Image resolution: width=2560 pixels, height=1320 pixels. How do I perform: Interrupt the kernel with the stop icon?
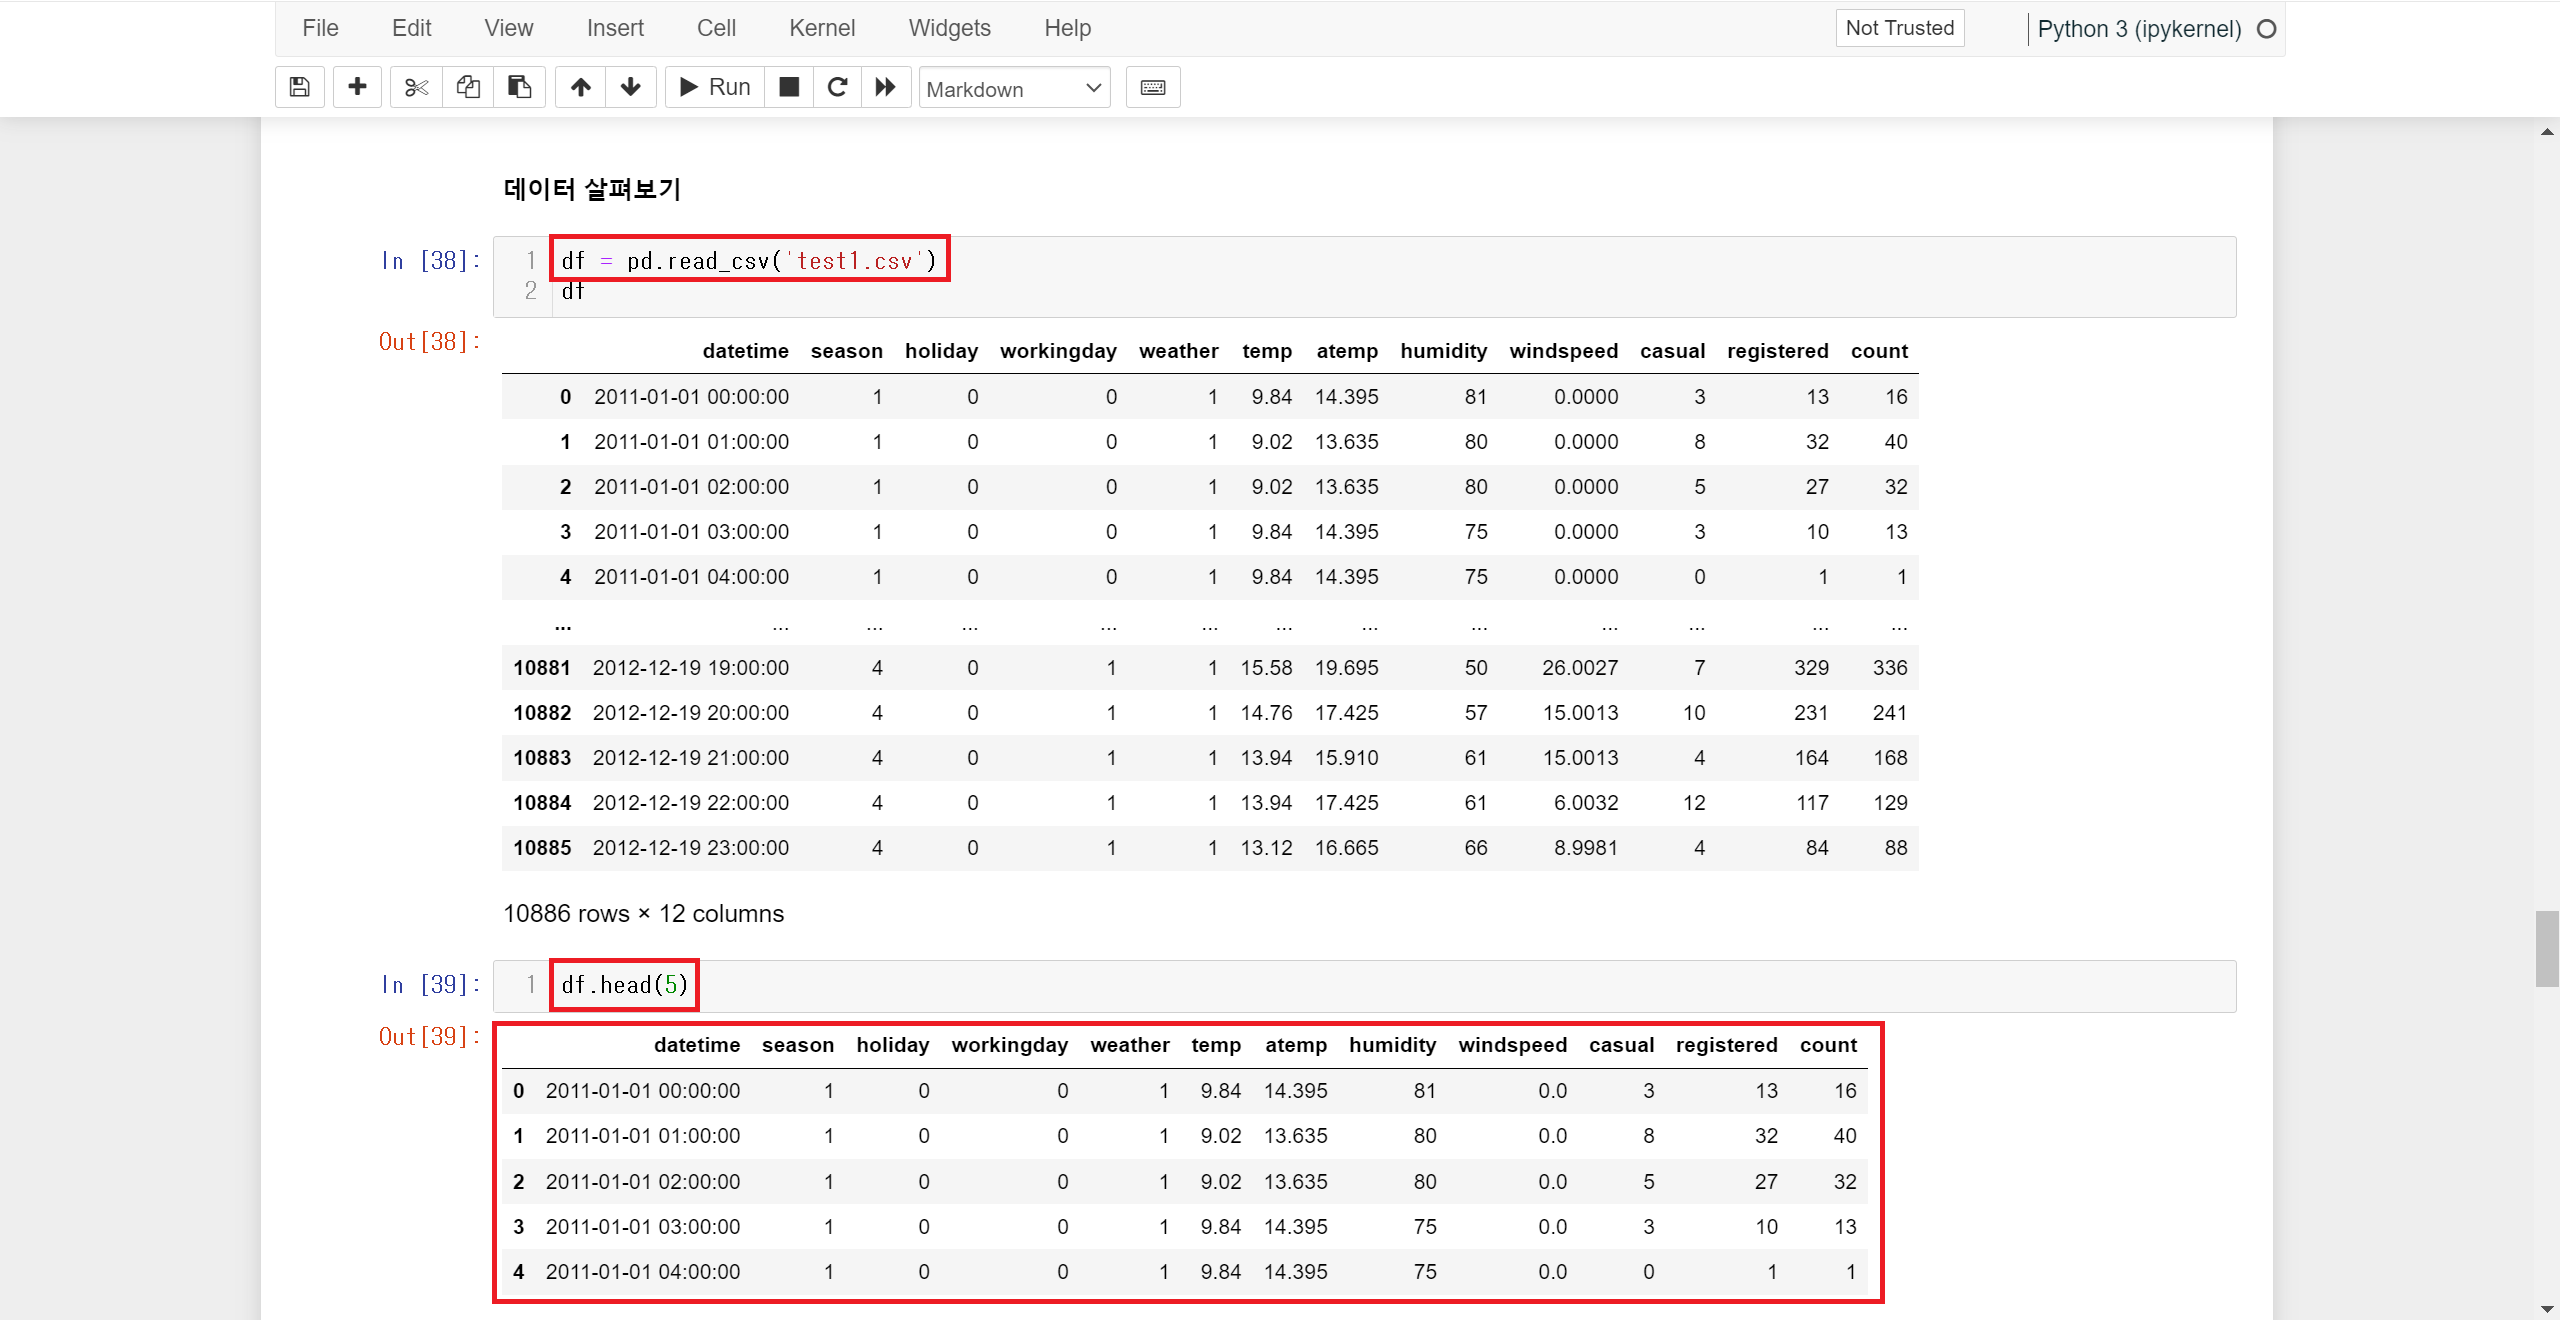[789, 87]
